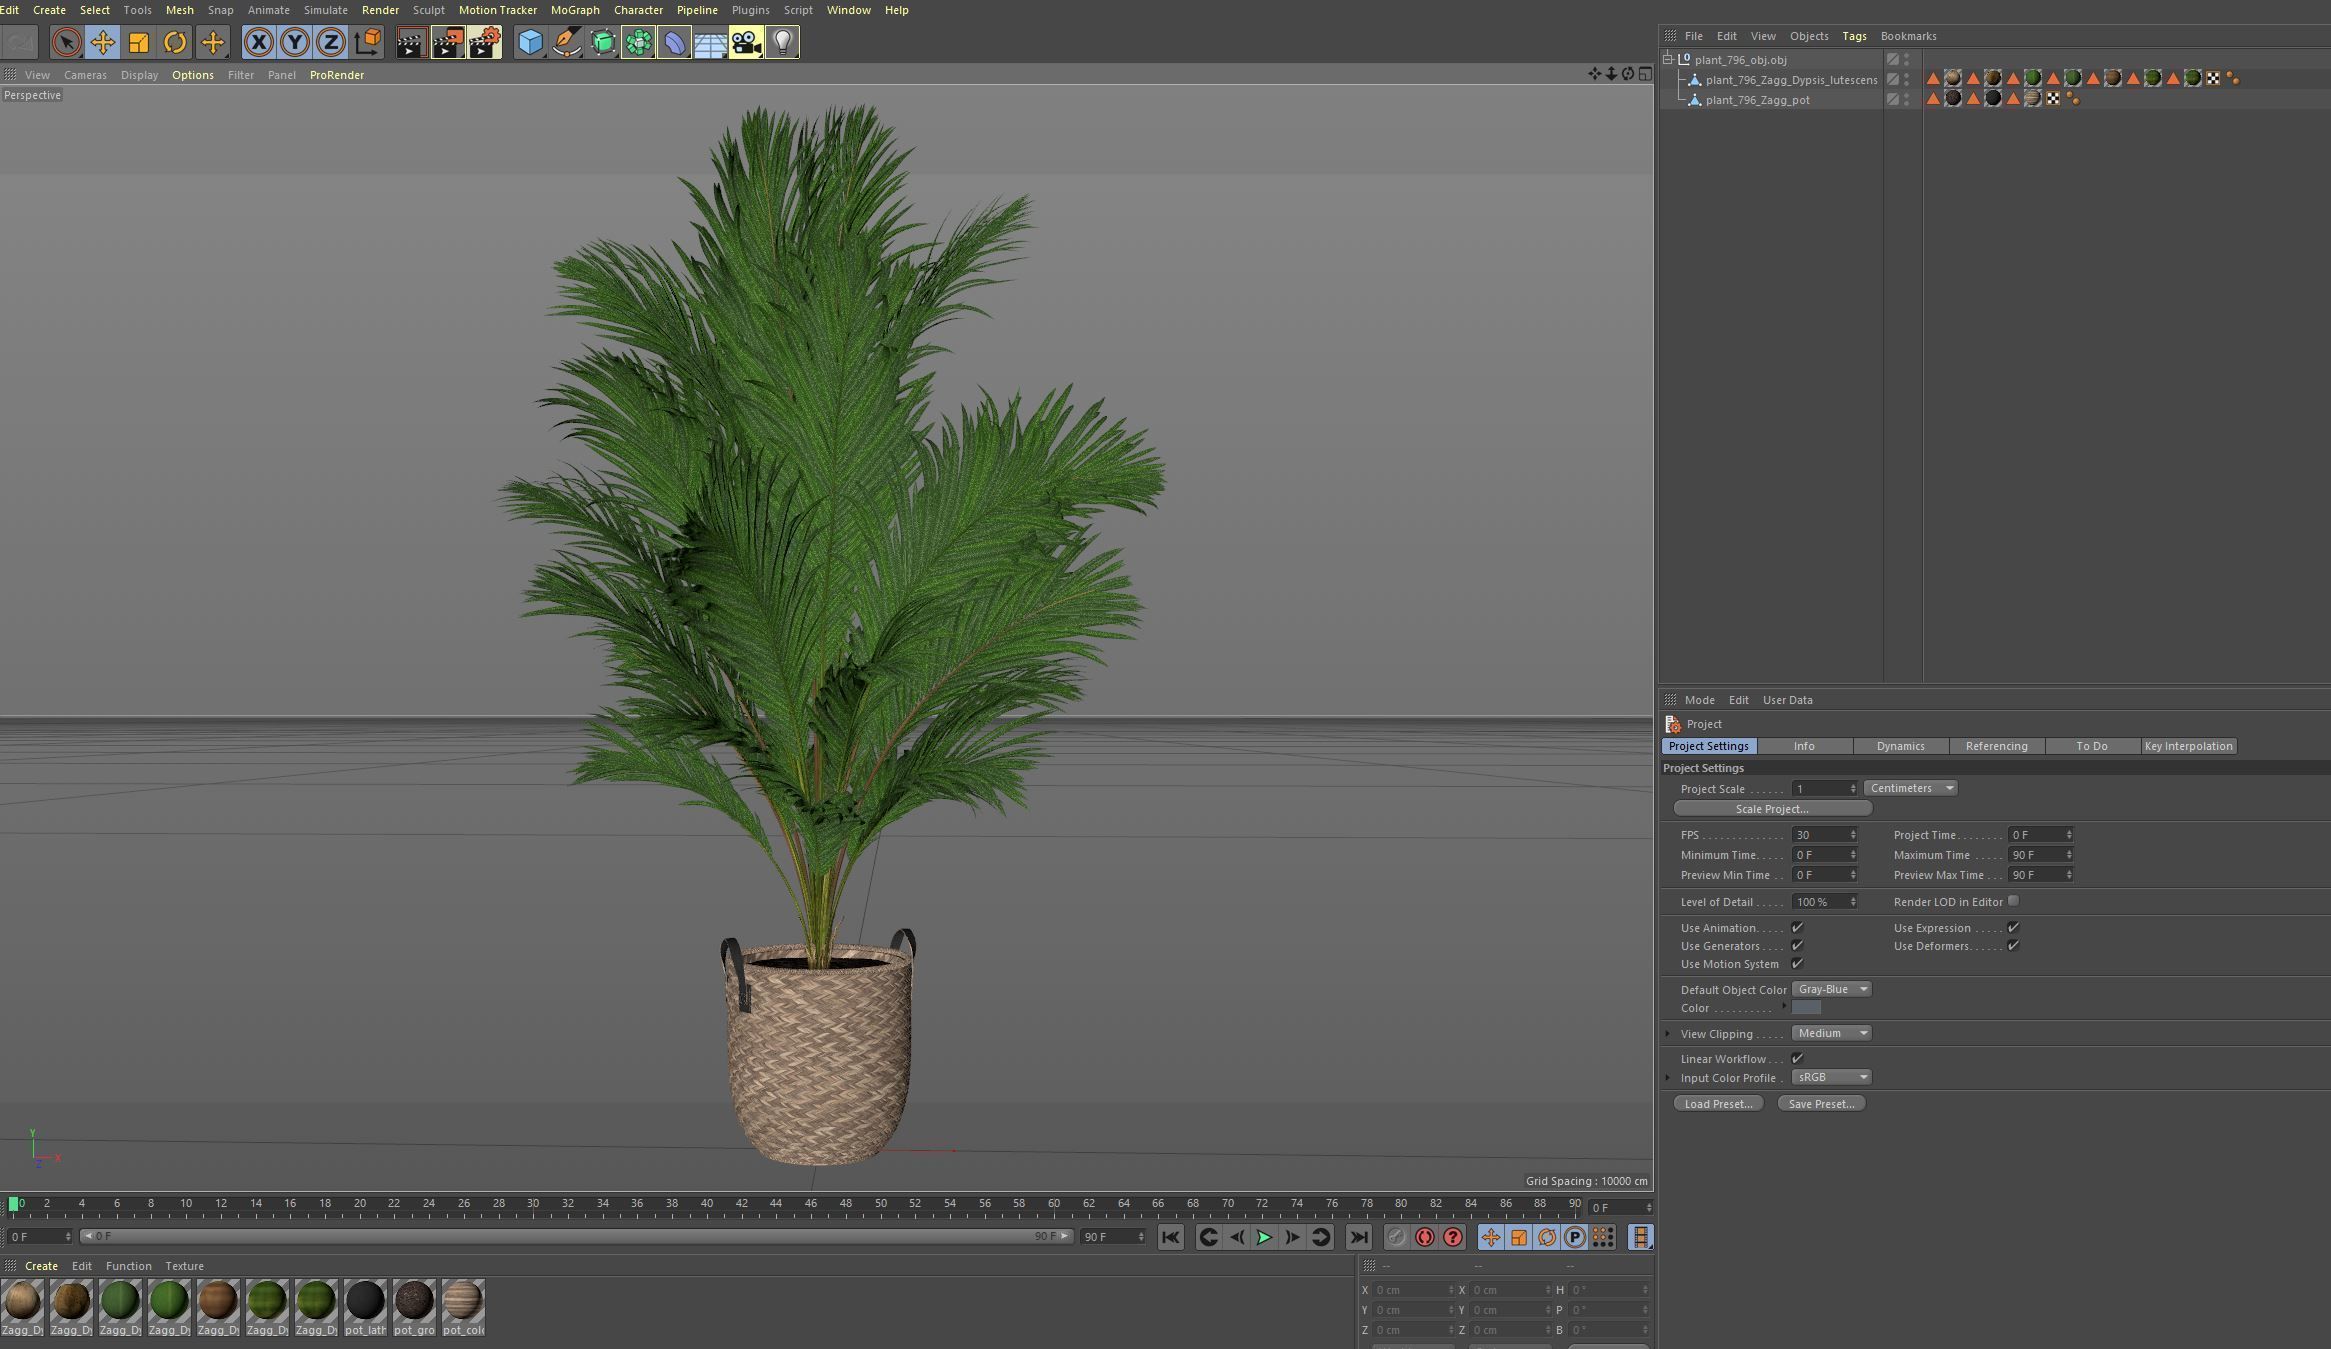Click the Load Preset button
Viewport: 2331px width, 1349px height.
(x=1718, y=1103)
